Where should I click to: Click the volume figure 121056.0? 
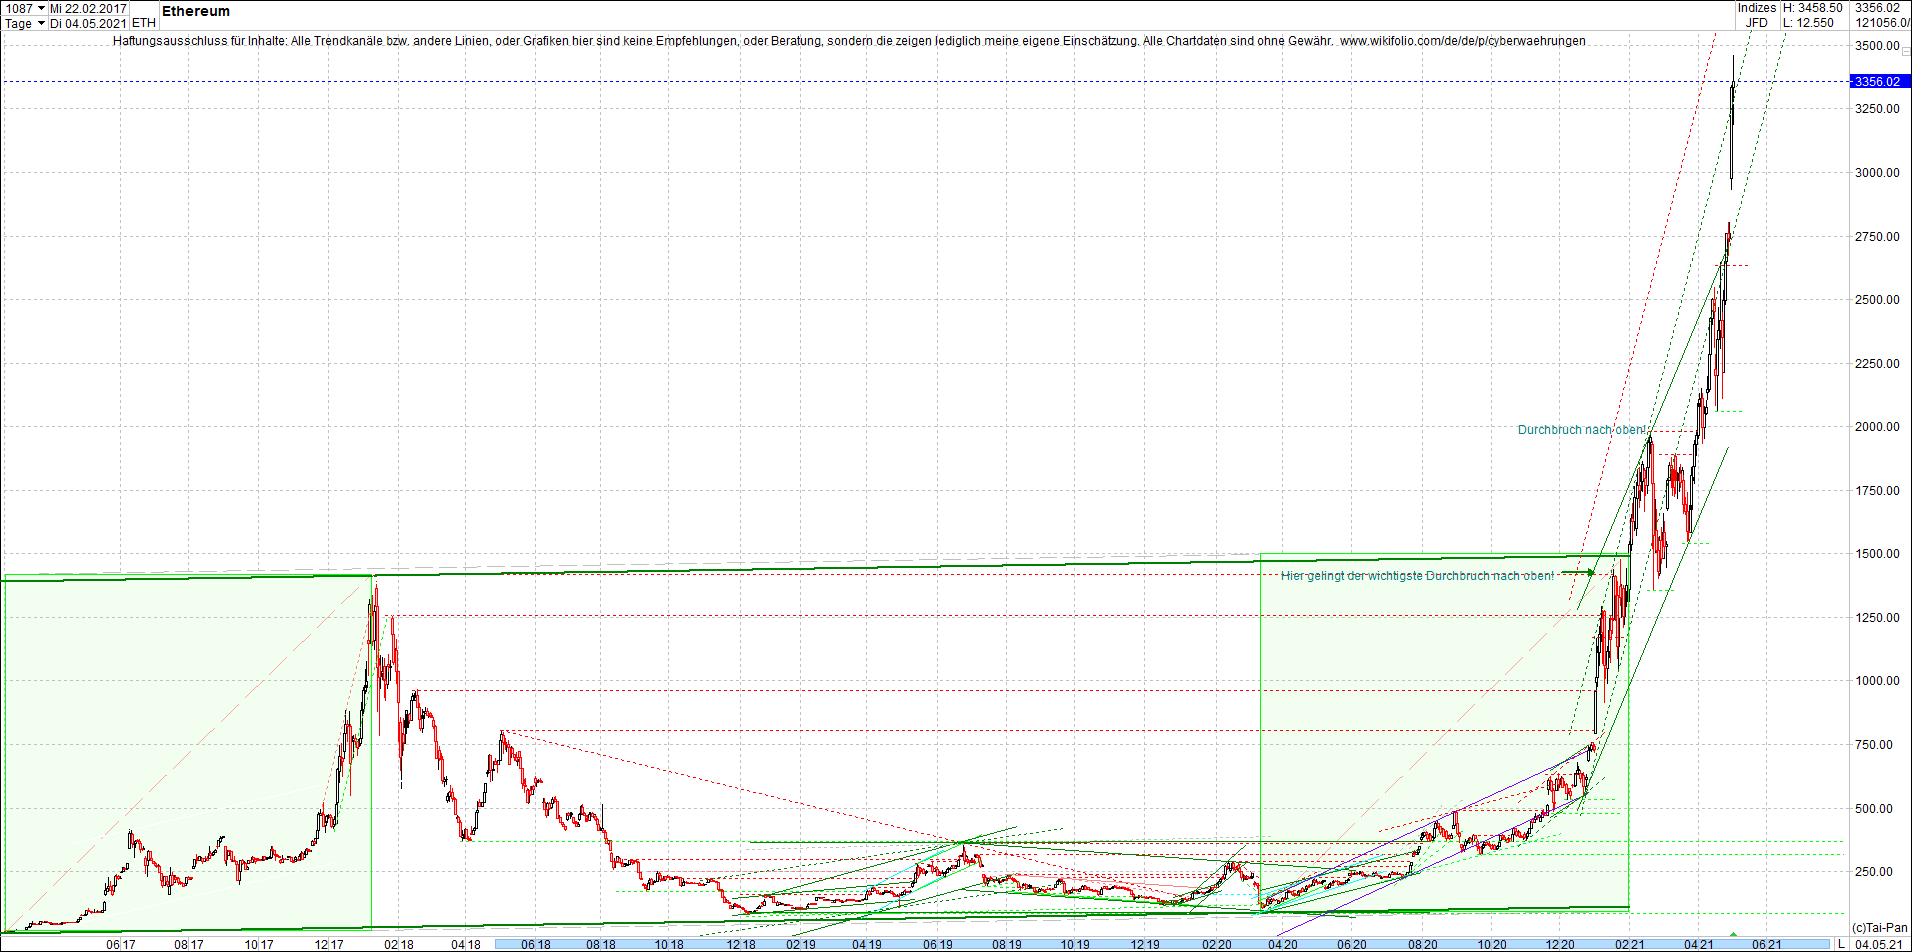pos(1882,23)
